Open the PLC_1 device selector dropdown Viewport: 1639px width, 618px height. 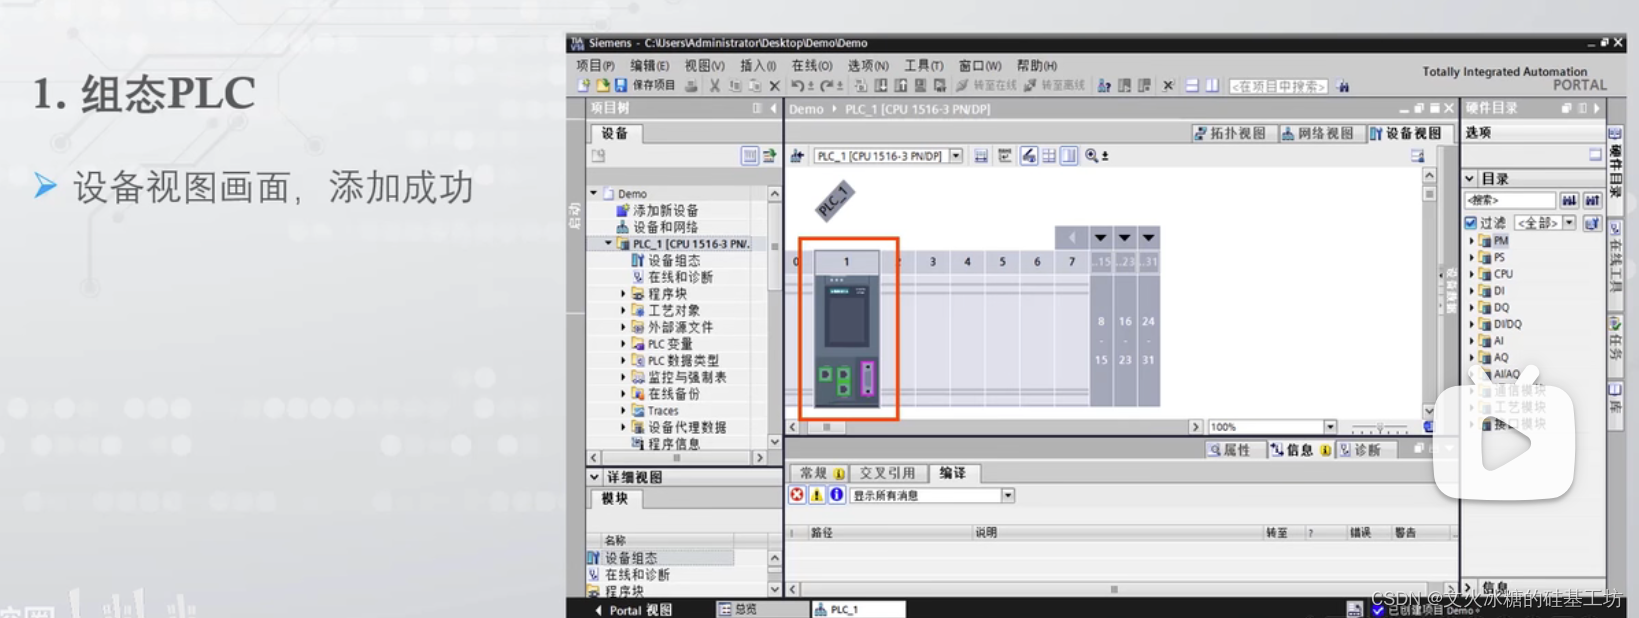(956, 156)
